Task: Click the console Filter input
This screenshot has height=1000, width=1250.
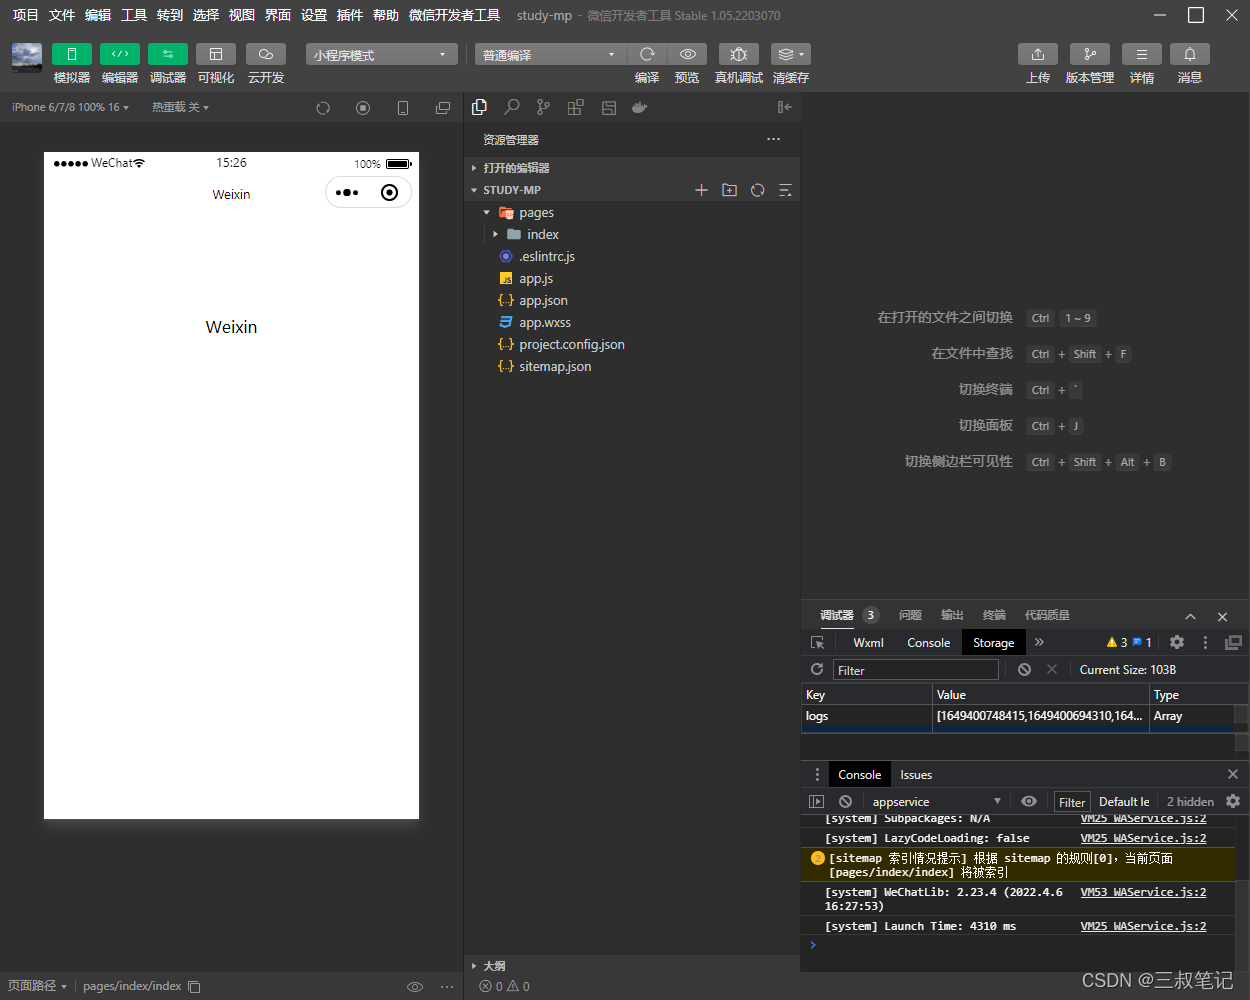Action: [1072, 802]
